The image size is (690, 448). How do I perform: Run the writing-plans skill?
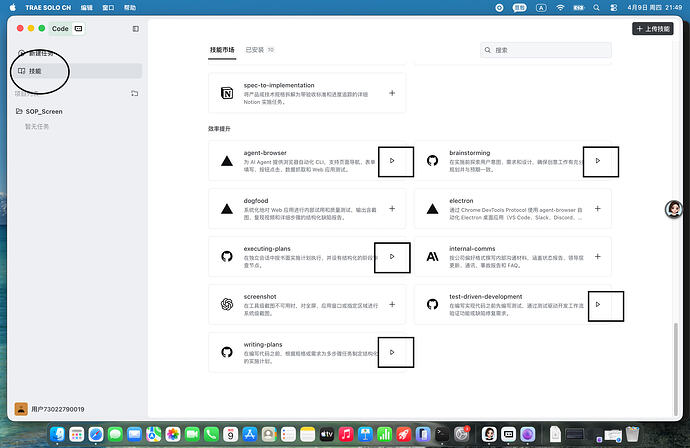(392, 353)
